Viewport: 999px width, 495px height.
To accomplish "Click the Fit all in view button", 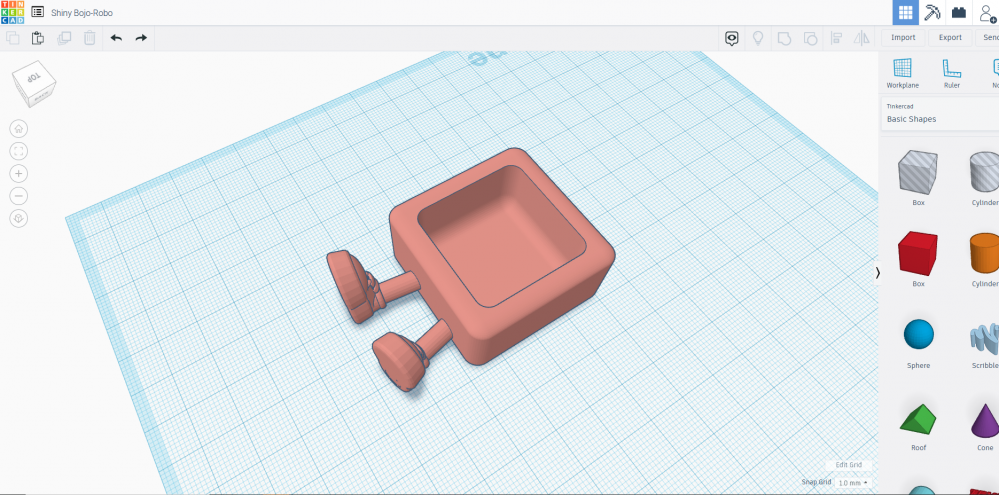I will tap(18, 151).
